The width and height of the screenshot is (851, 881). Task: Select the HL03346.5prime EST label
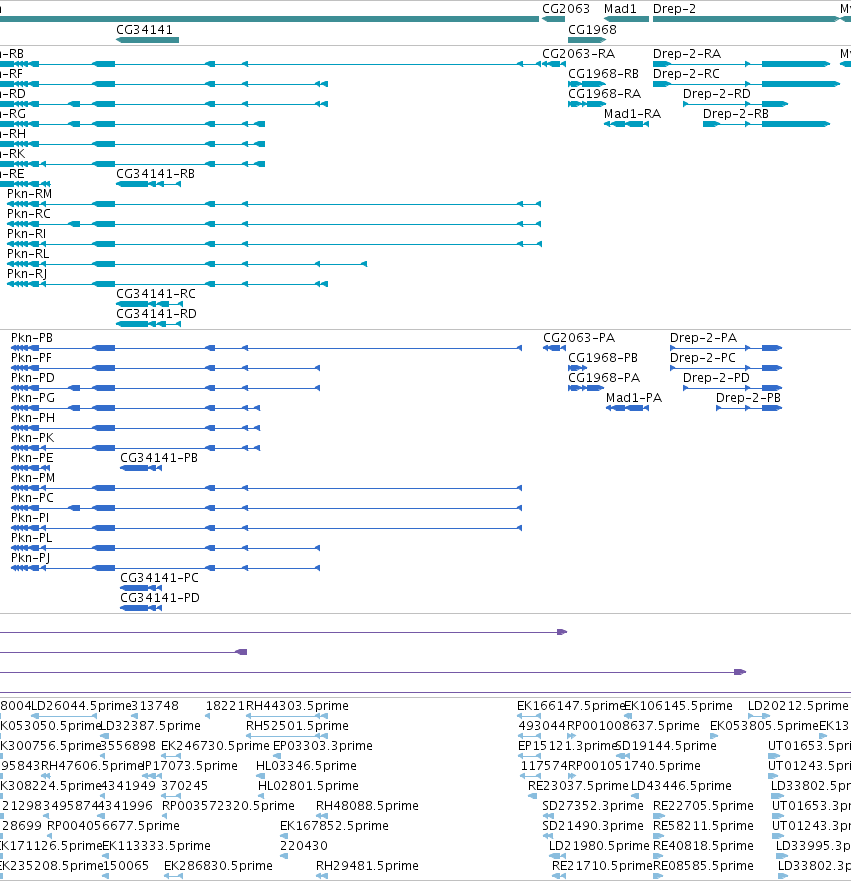(x=306, y=766)
